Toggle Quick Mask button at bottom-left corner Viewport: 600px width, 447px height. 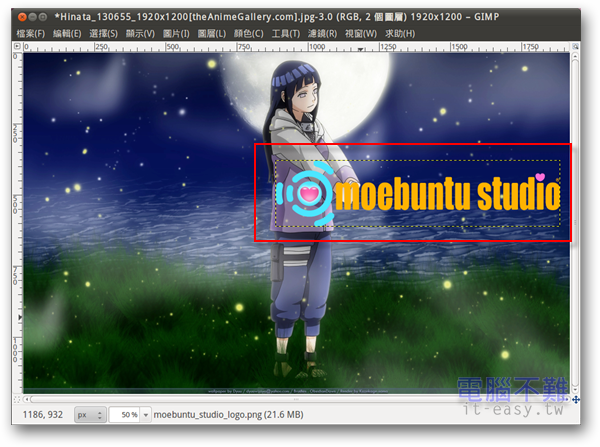tap(15, 398)
